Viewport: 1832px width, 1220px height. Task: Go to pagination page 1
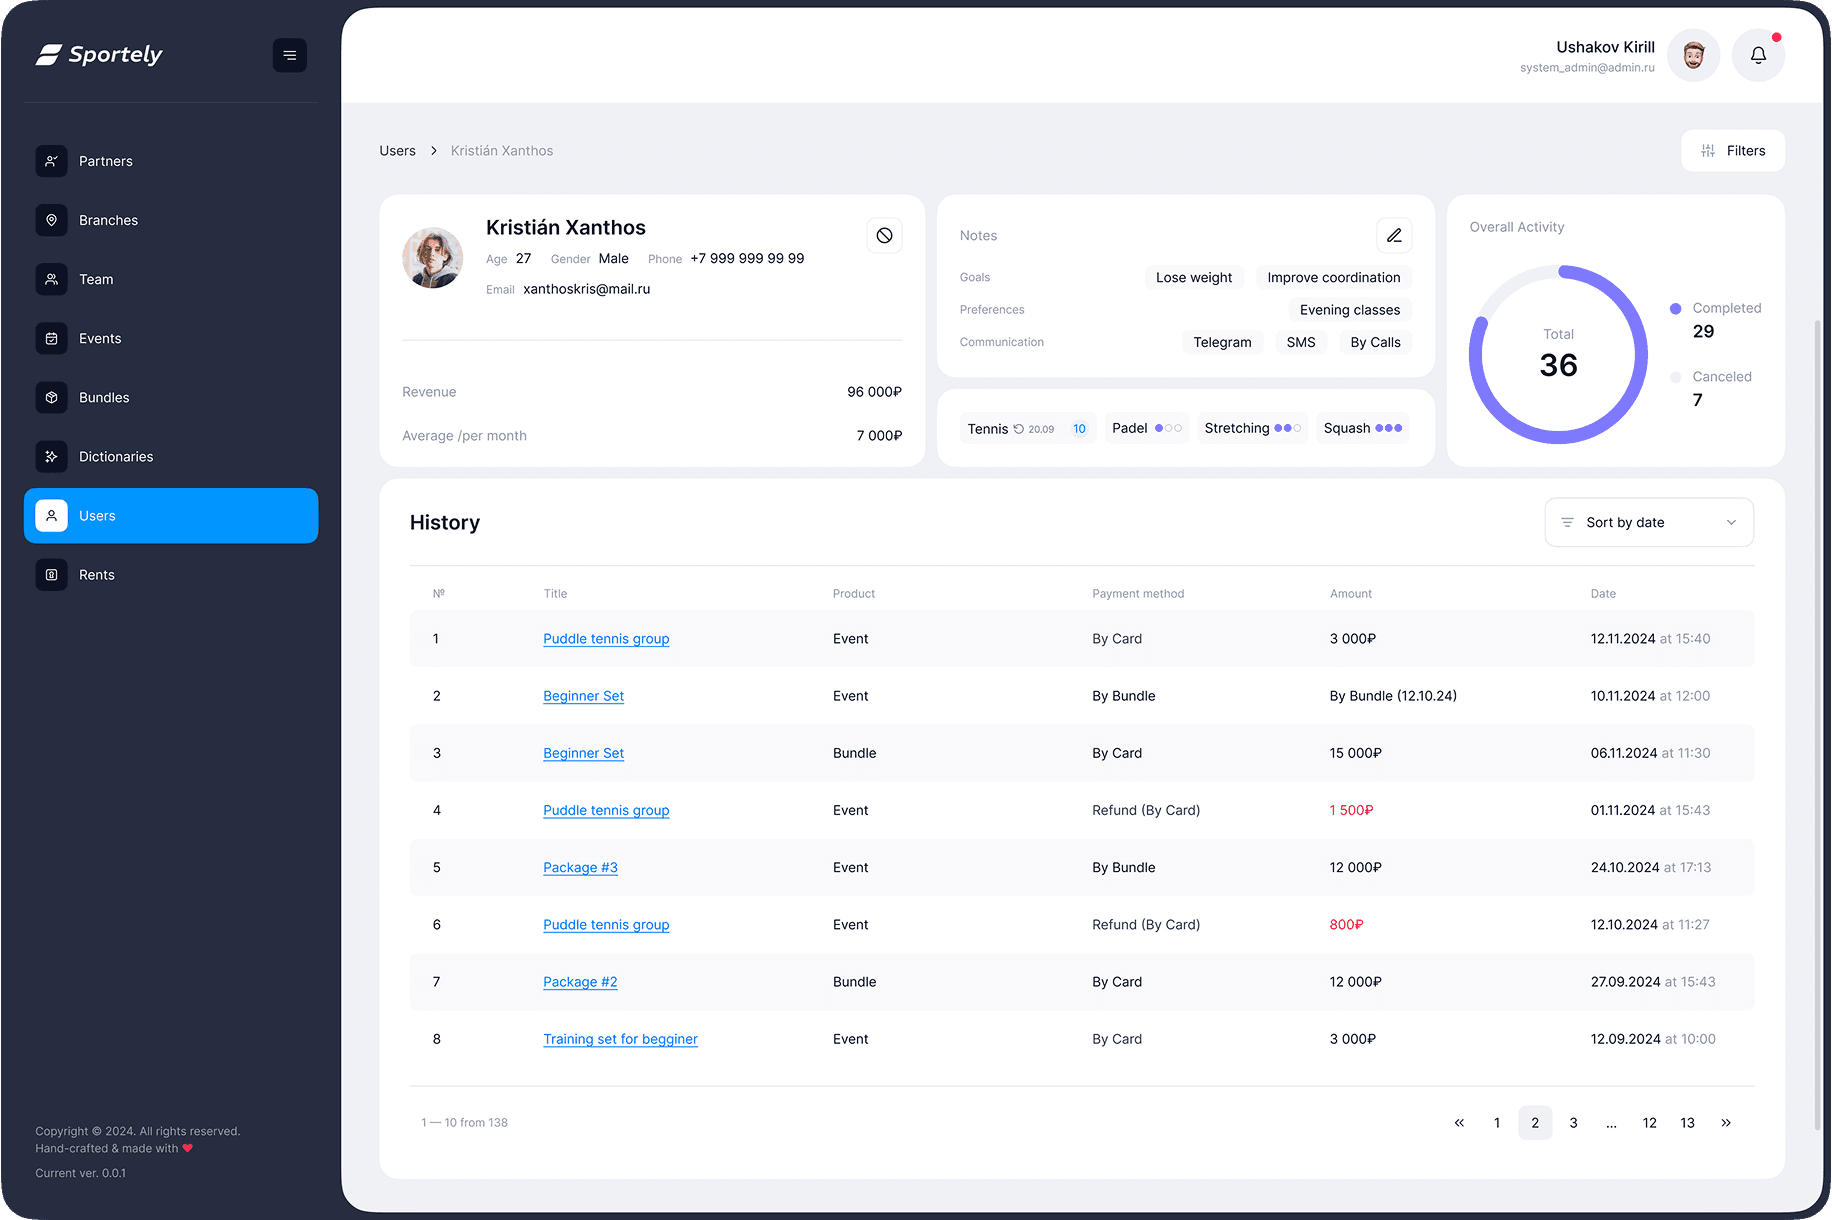[1497, 1123]
